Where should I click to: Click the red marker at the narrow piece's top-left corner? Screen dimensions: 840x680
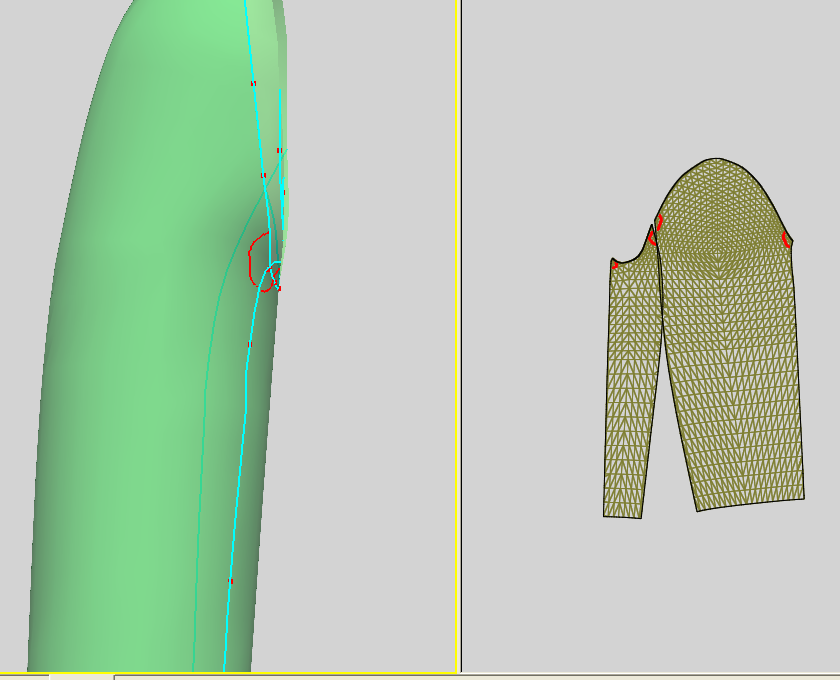614,265
